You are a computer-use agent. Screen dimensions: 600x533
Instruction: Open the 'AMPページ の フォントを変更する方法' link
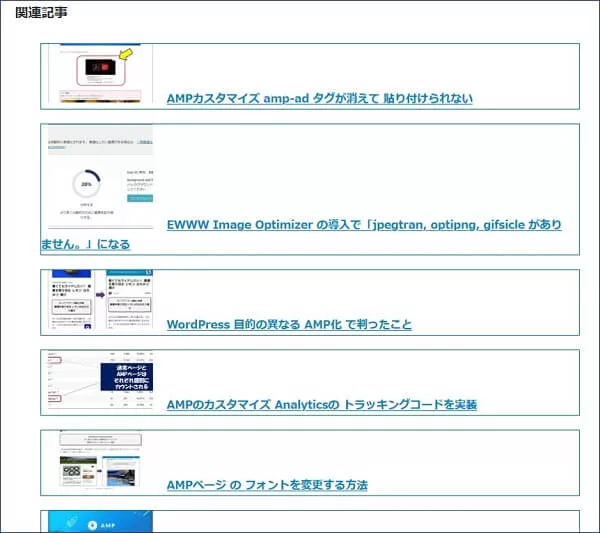[x=267, y=485]
